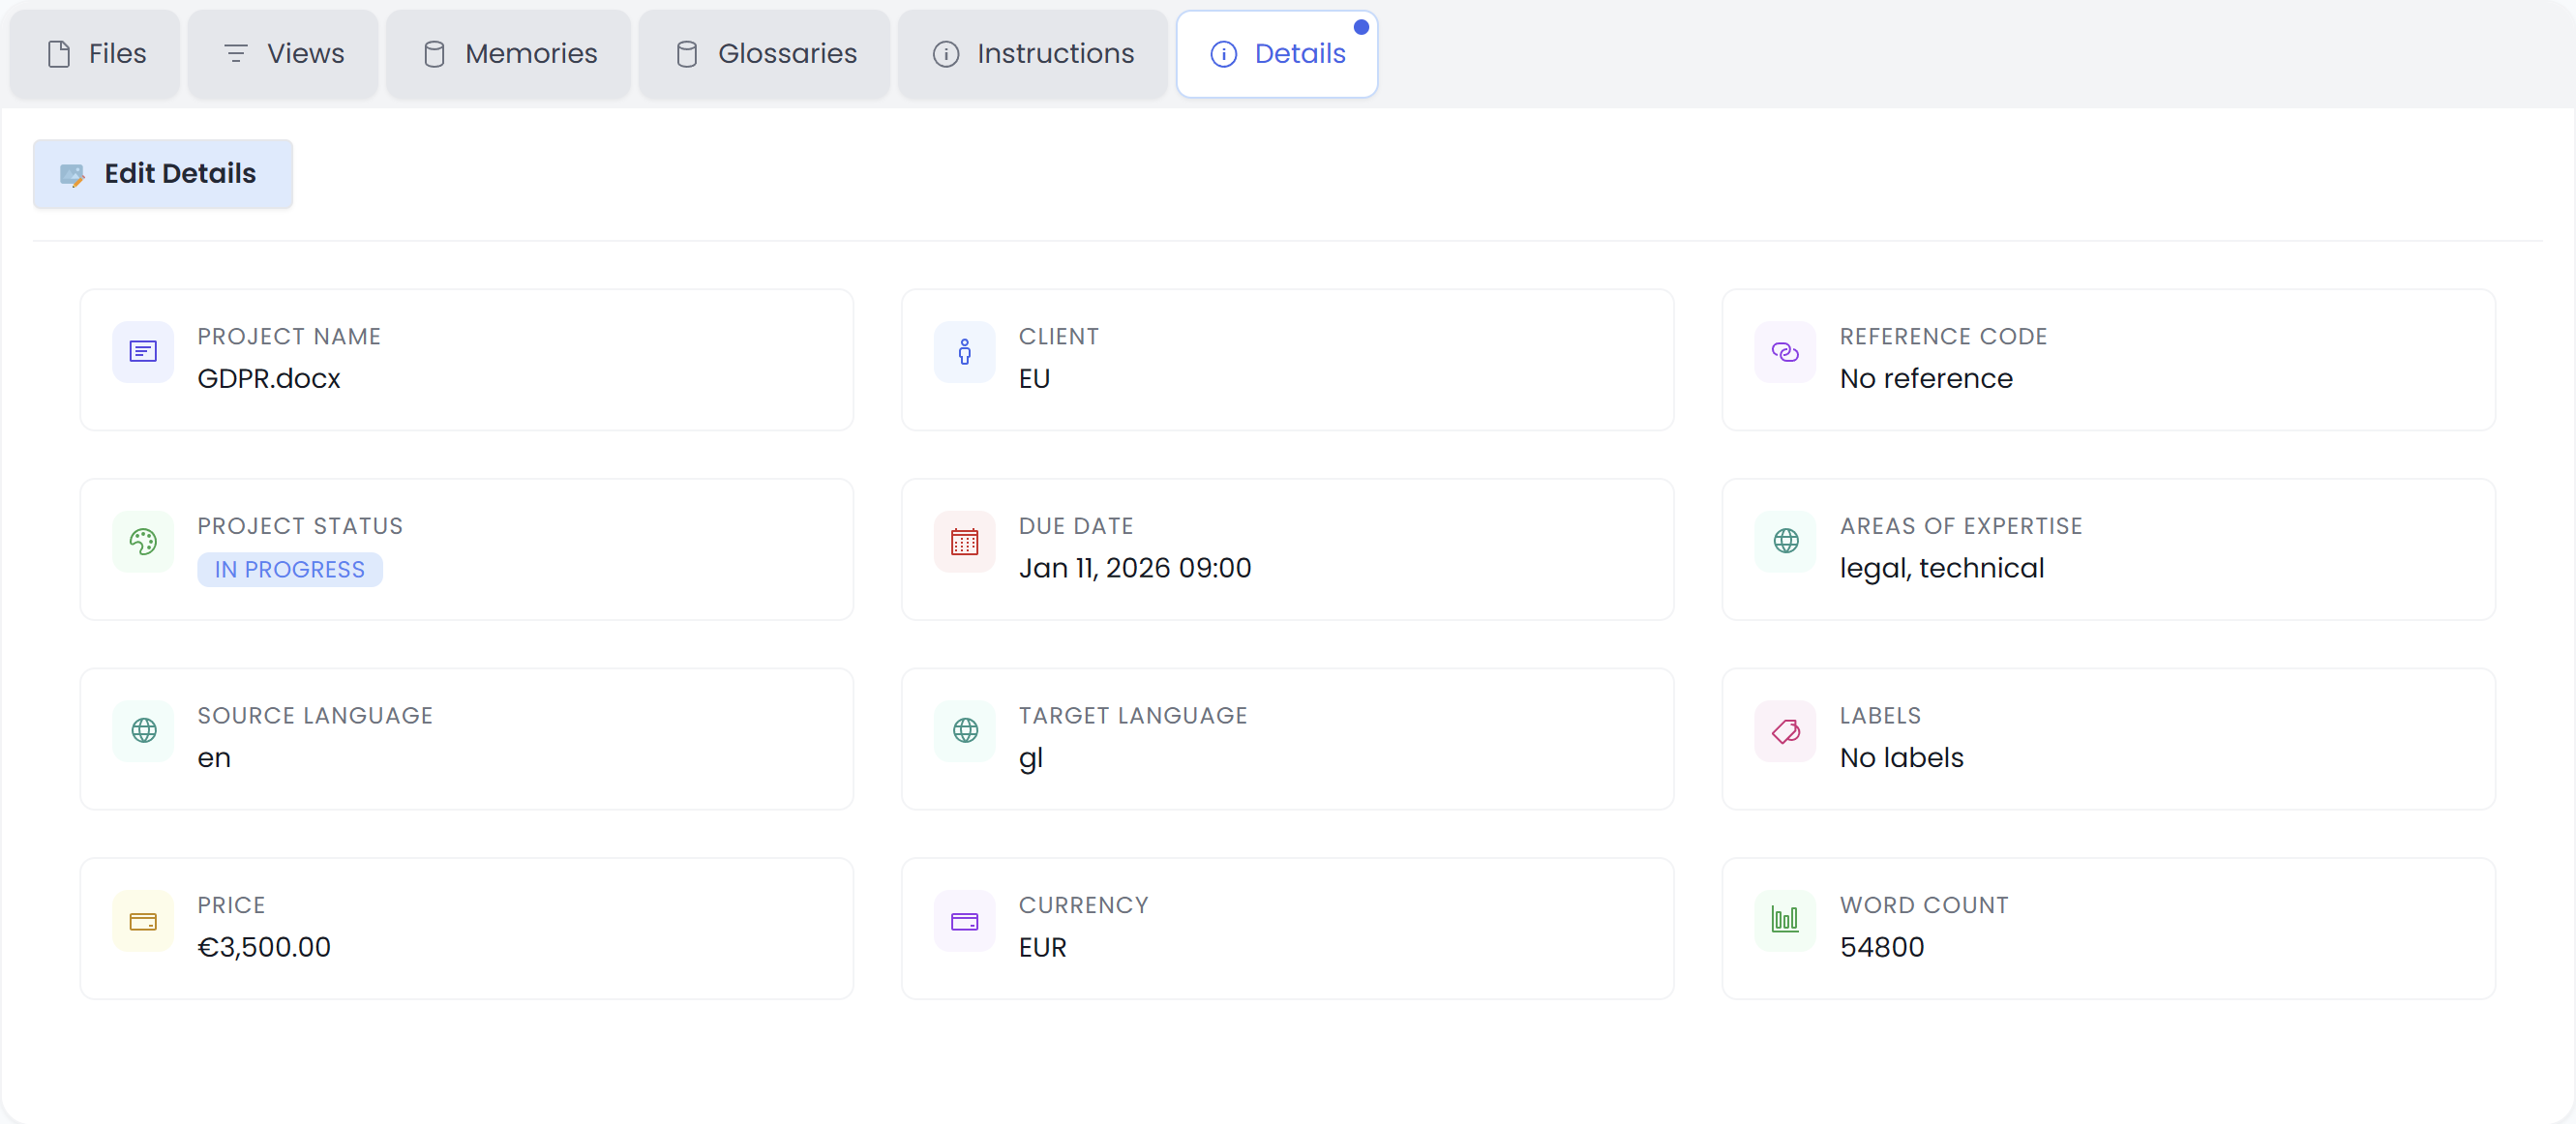Click the Currency card icon
The image size is (2576, 1124).
(964, 921)
